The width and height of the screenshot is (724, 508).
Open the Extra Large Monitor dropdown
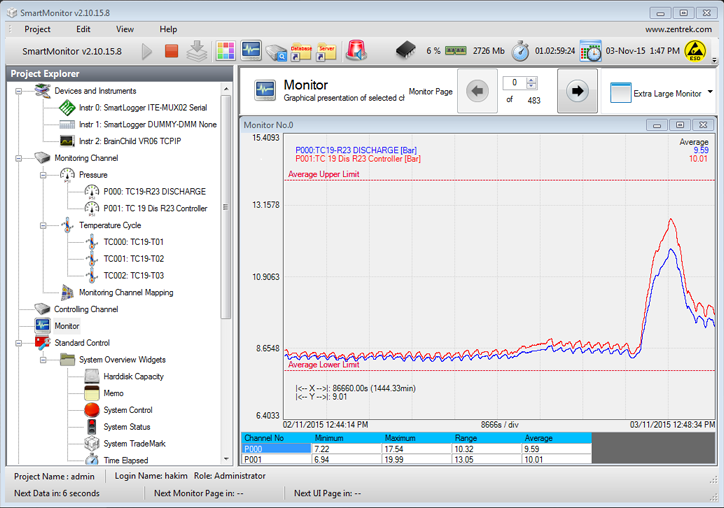pyautogui.click(x=710, y=92)
